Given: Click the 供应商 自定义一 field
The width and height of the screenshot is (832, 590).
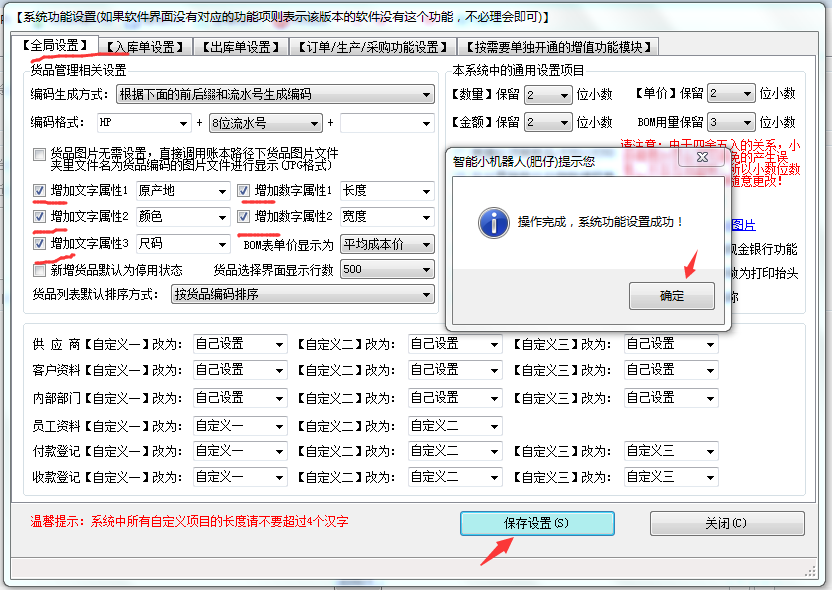Looking at the screenshot, I should click(x=239, y=344).
